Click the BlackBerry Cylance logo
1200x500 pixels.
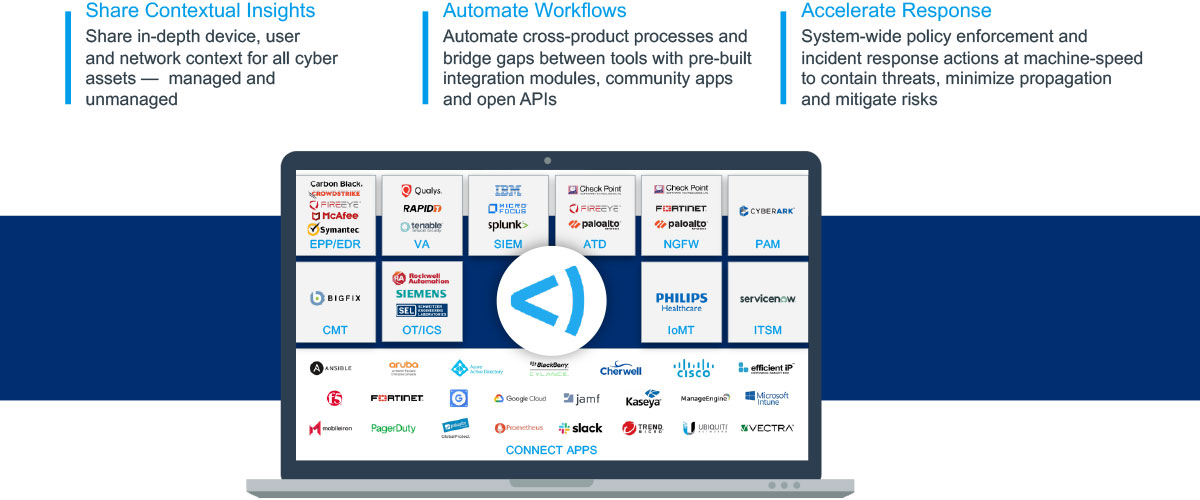tap(549, 368)
